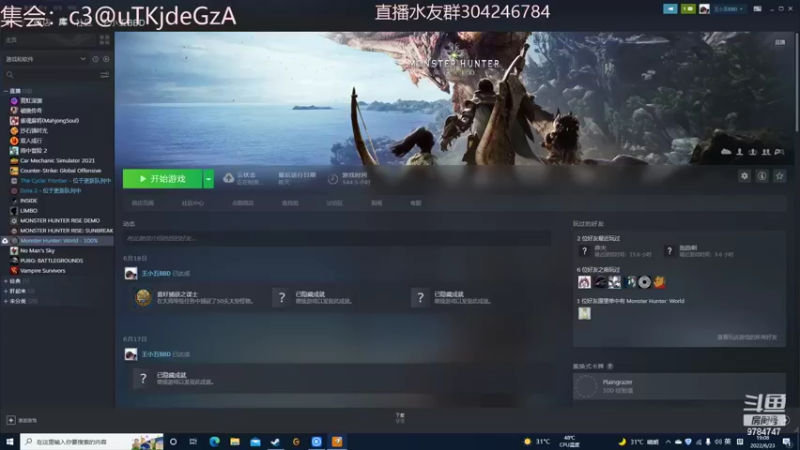Viewport: 800px width, 450px height.
Task: Click the play time clock icon
Action: [333, 179]
